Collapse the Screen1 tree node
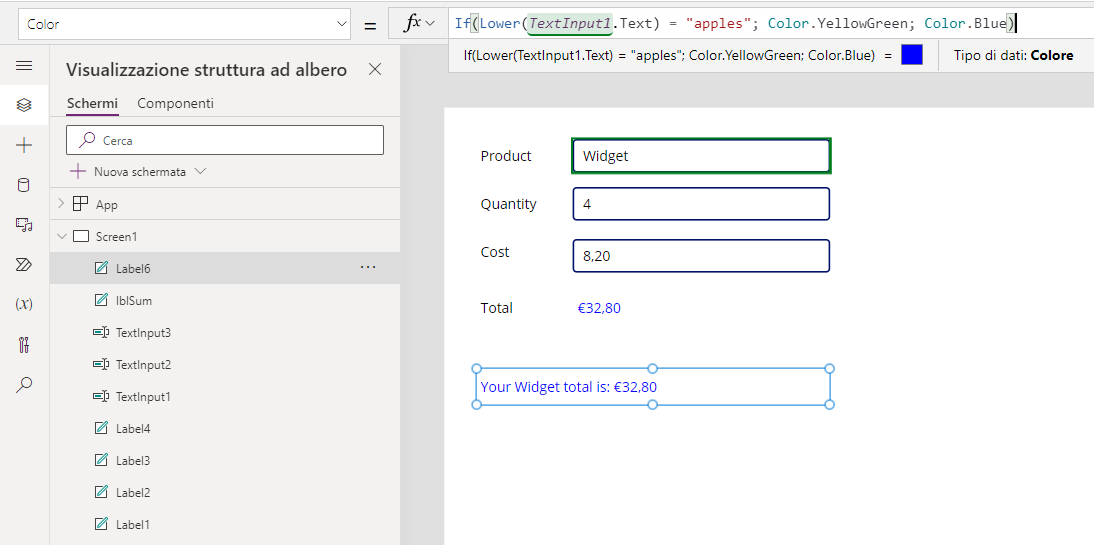 tap(61, 237)
